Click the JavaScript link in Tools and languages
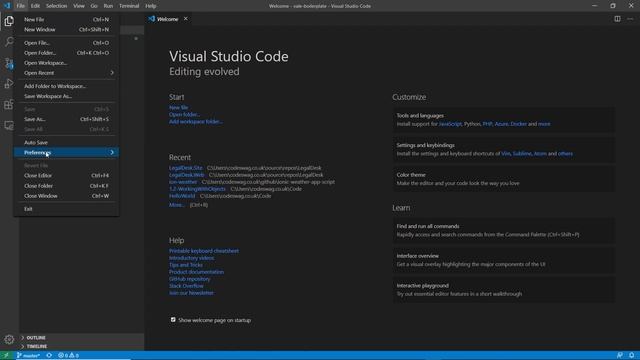Viewport: 640px width, 360px height. pyautogui.click(x=450, y=124)
